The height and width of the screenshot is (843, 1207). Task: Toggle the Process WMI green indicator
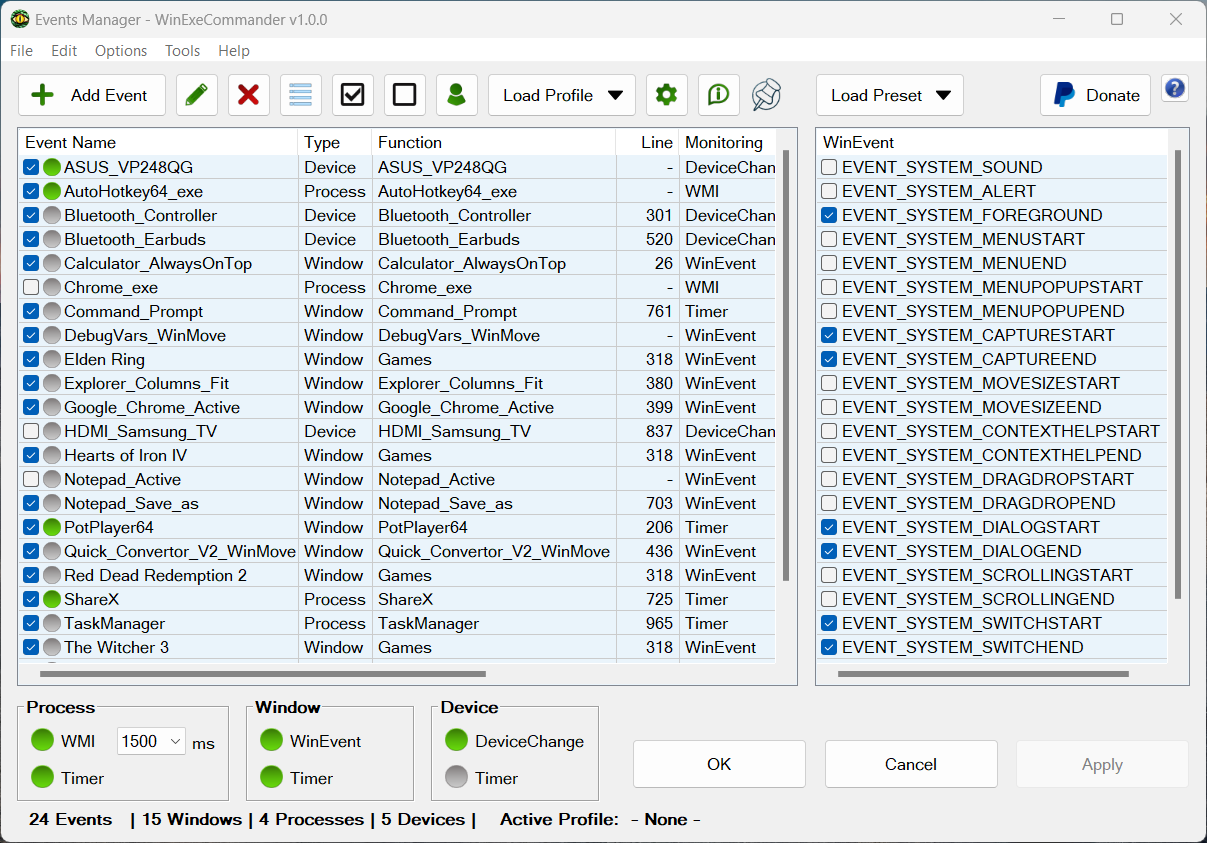[42, 741]
